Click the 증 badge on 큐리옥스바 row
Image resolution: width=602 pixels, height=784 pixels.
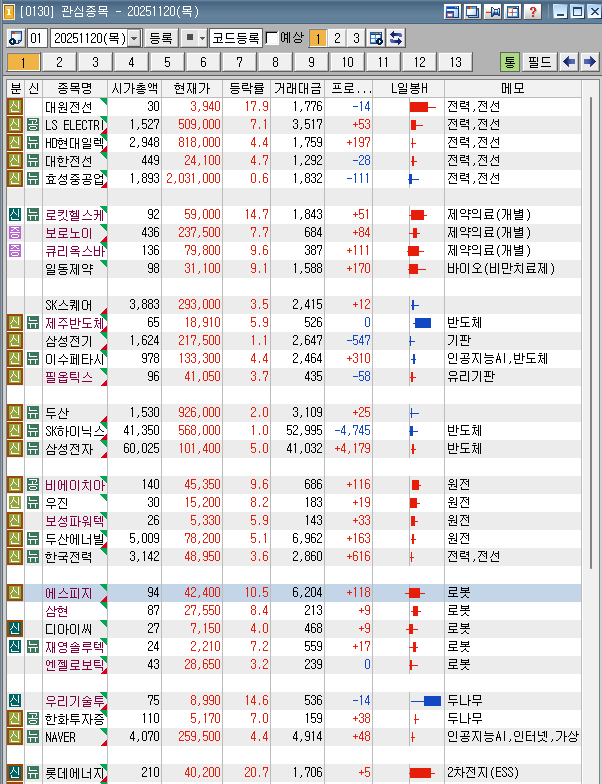[15, 250]
